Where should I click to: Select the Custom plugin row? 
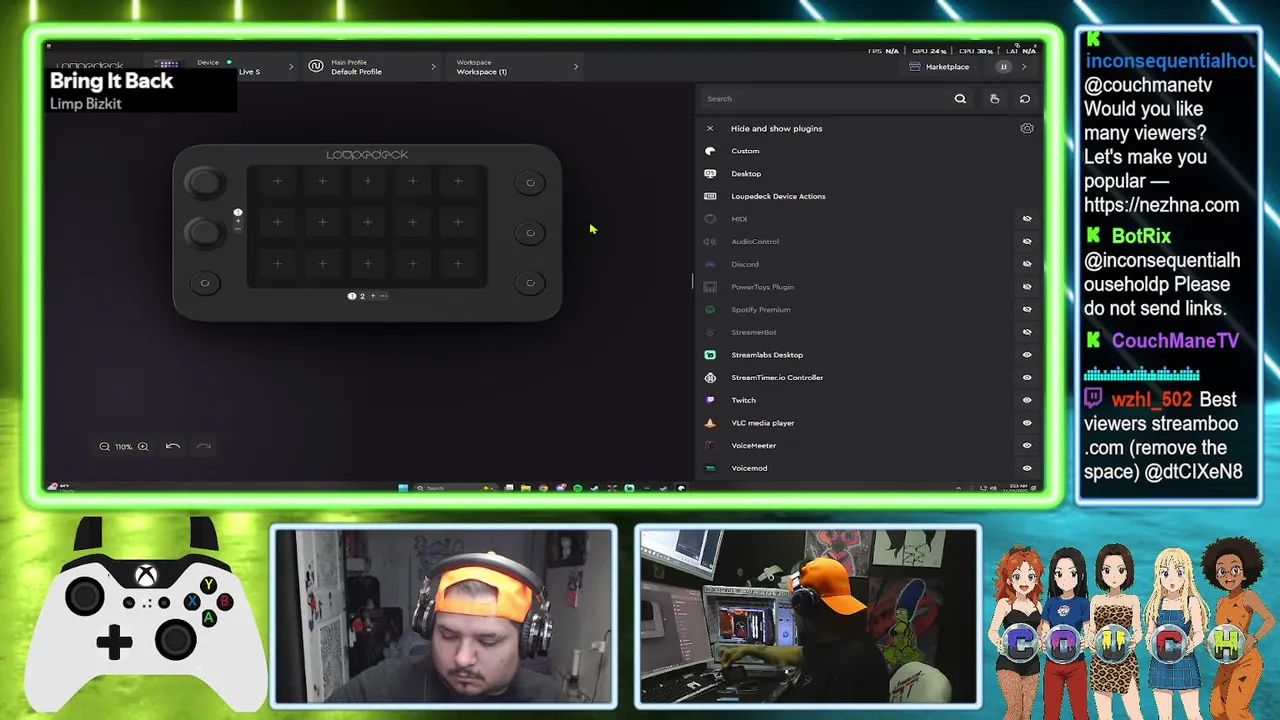click(868, 151)
